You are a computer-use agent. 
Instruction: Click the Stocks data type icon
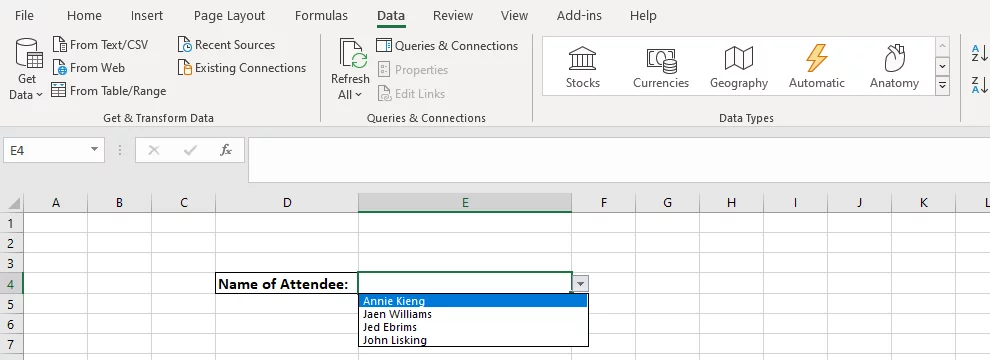pos(582,59)
